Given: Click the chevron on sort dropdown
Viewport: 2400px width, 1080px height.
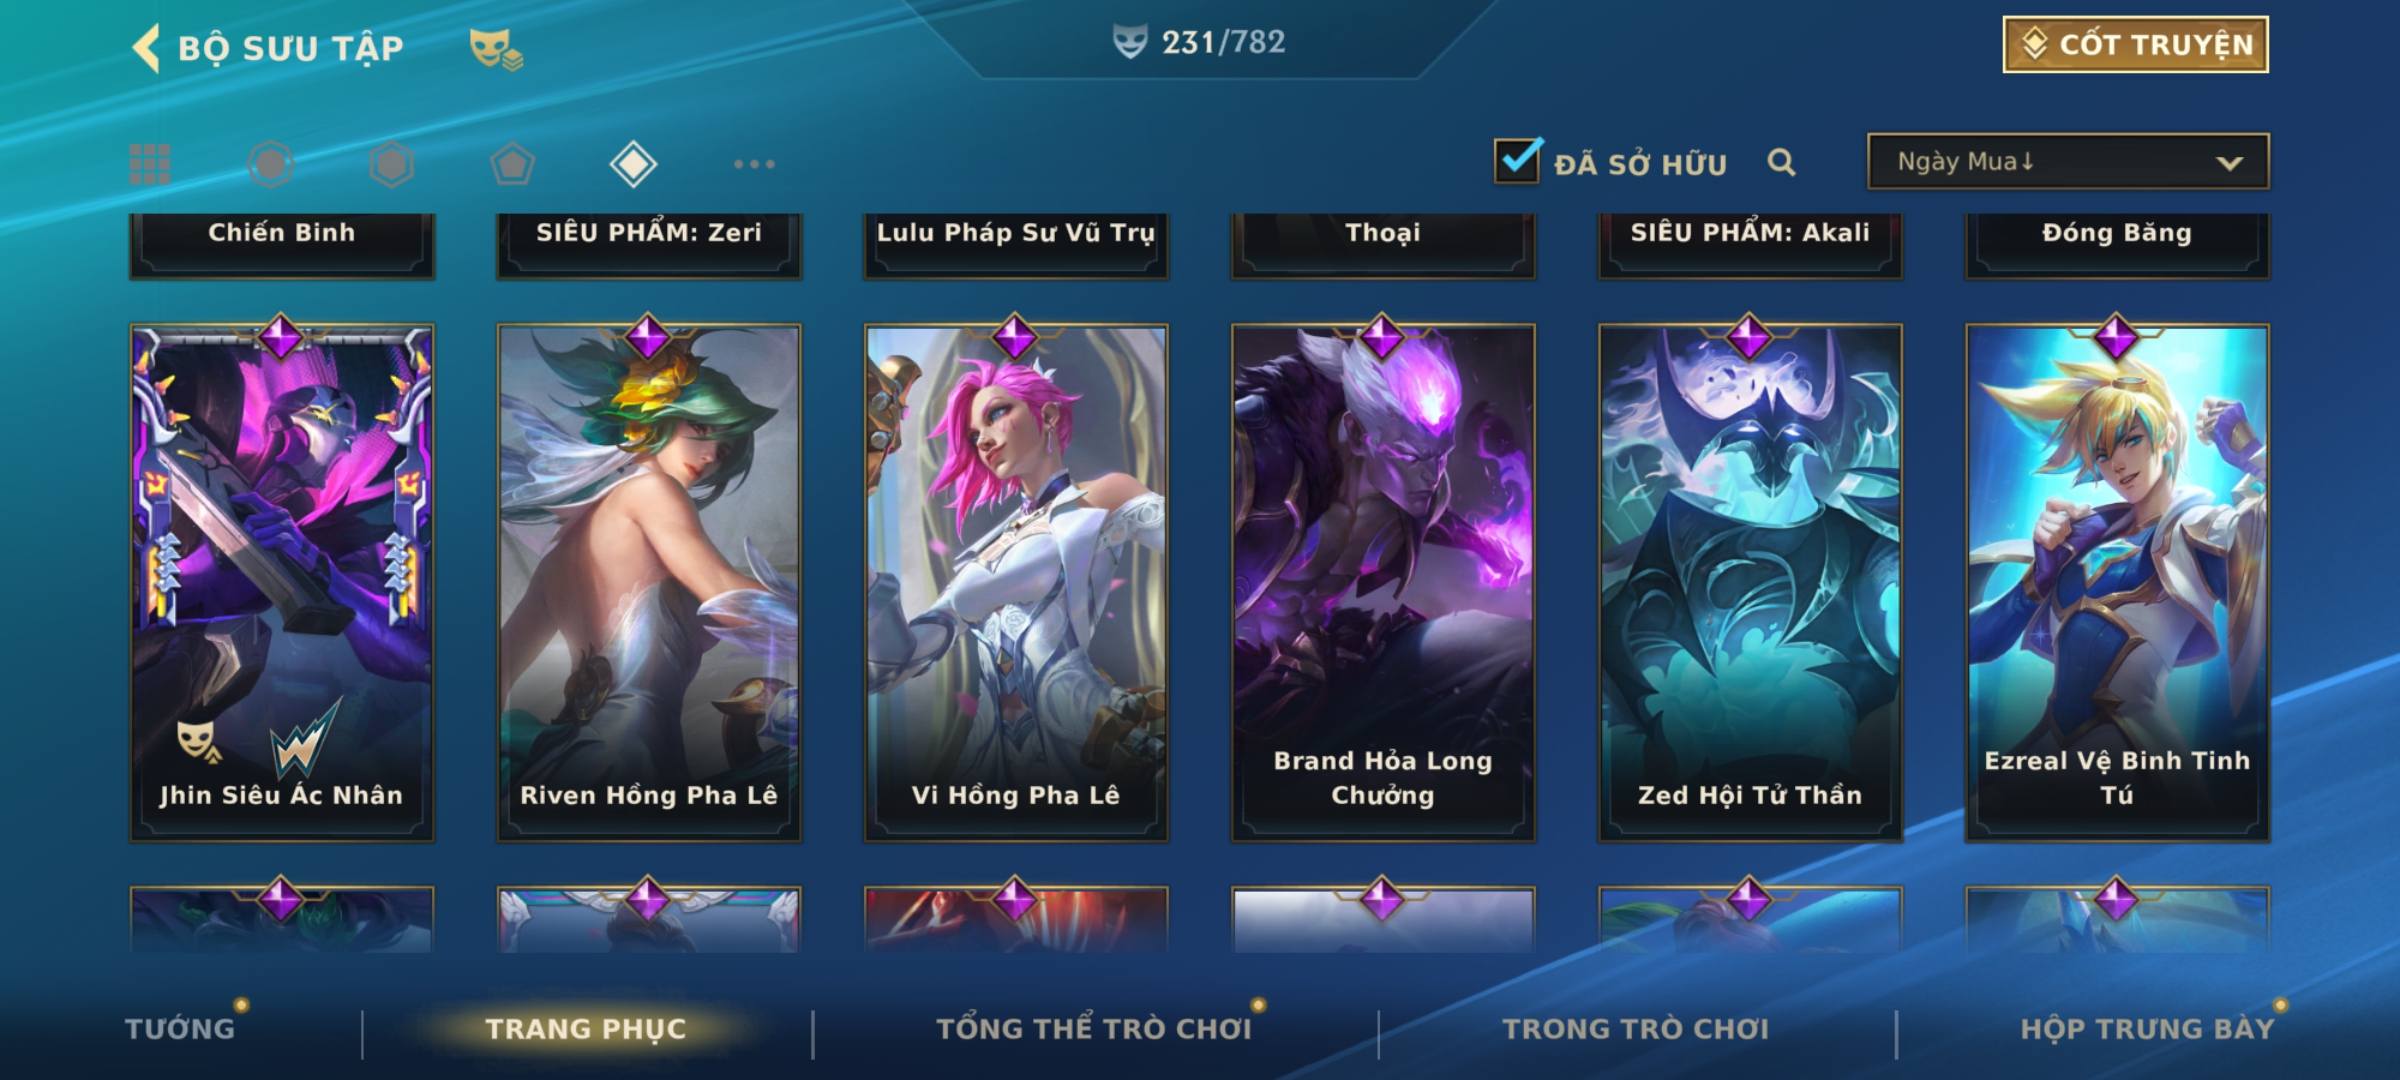Looking at the screenshot, I should (2229, 163).
